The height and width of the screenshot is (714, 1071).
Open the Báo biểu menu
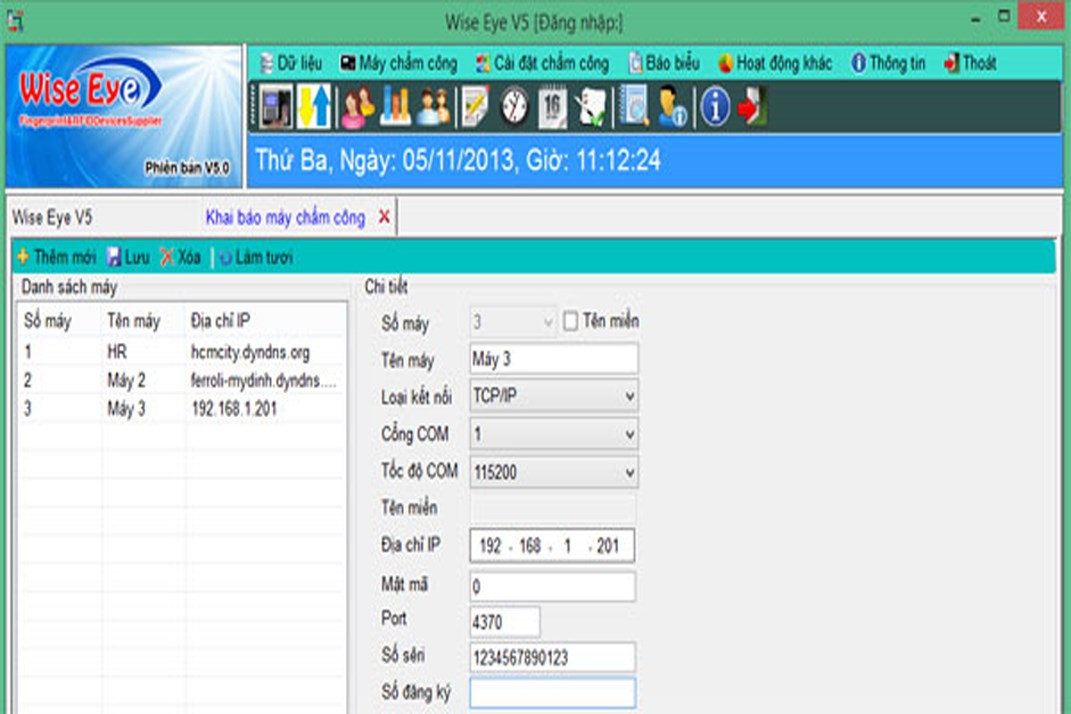click(x=665, y=64)
